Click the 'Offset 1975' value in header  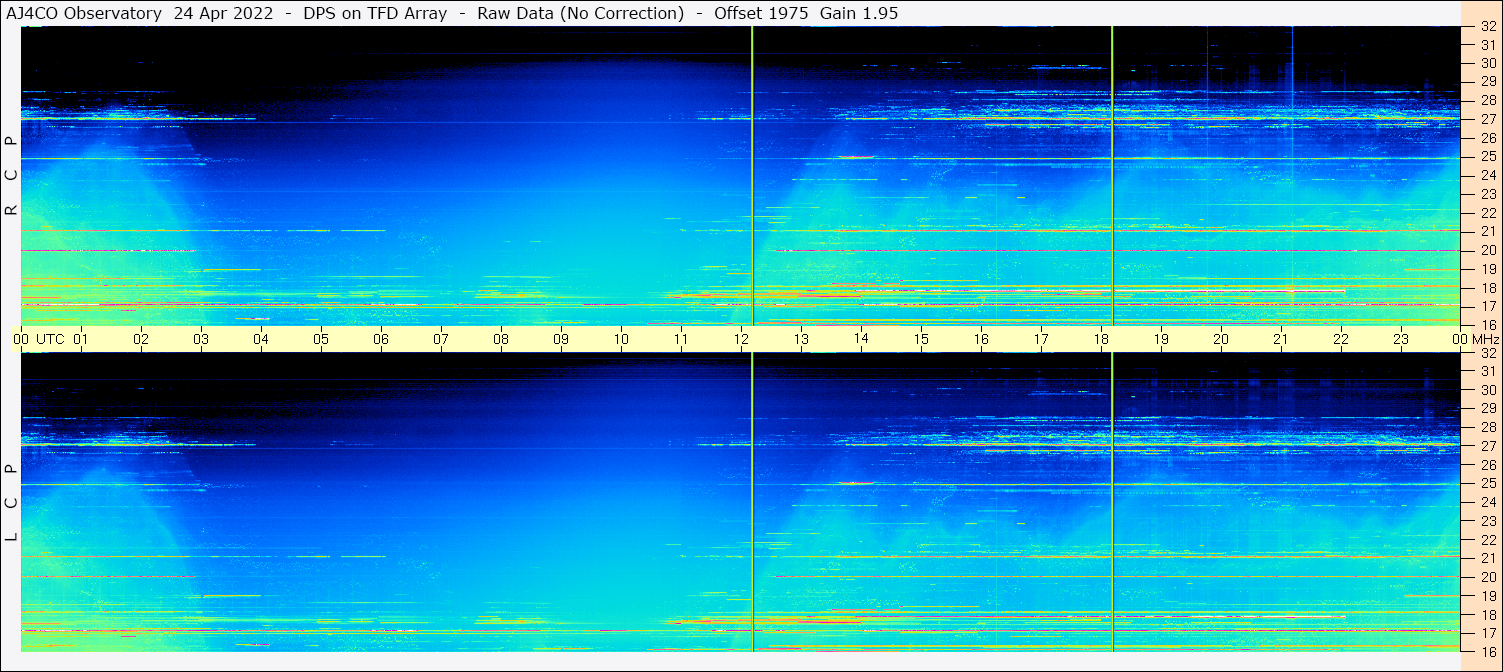click(761, 13)
